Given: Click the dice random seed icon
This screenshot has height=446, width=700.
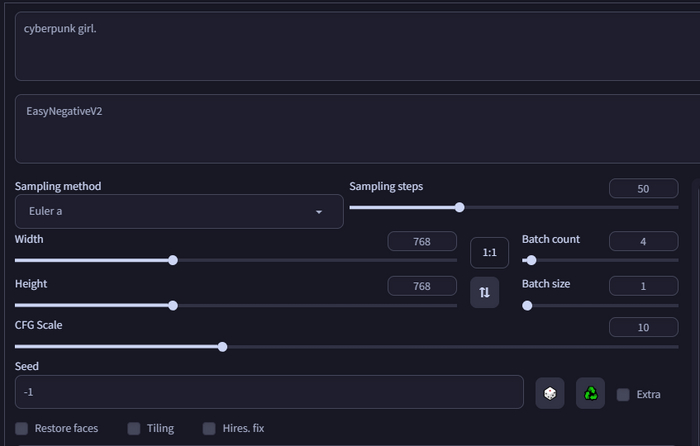Looking at the screenshot, I should point(550,394).
